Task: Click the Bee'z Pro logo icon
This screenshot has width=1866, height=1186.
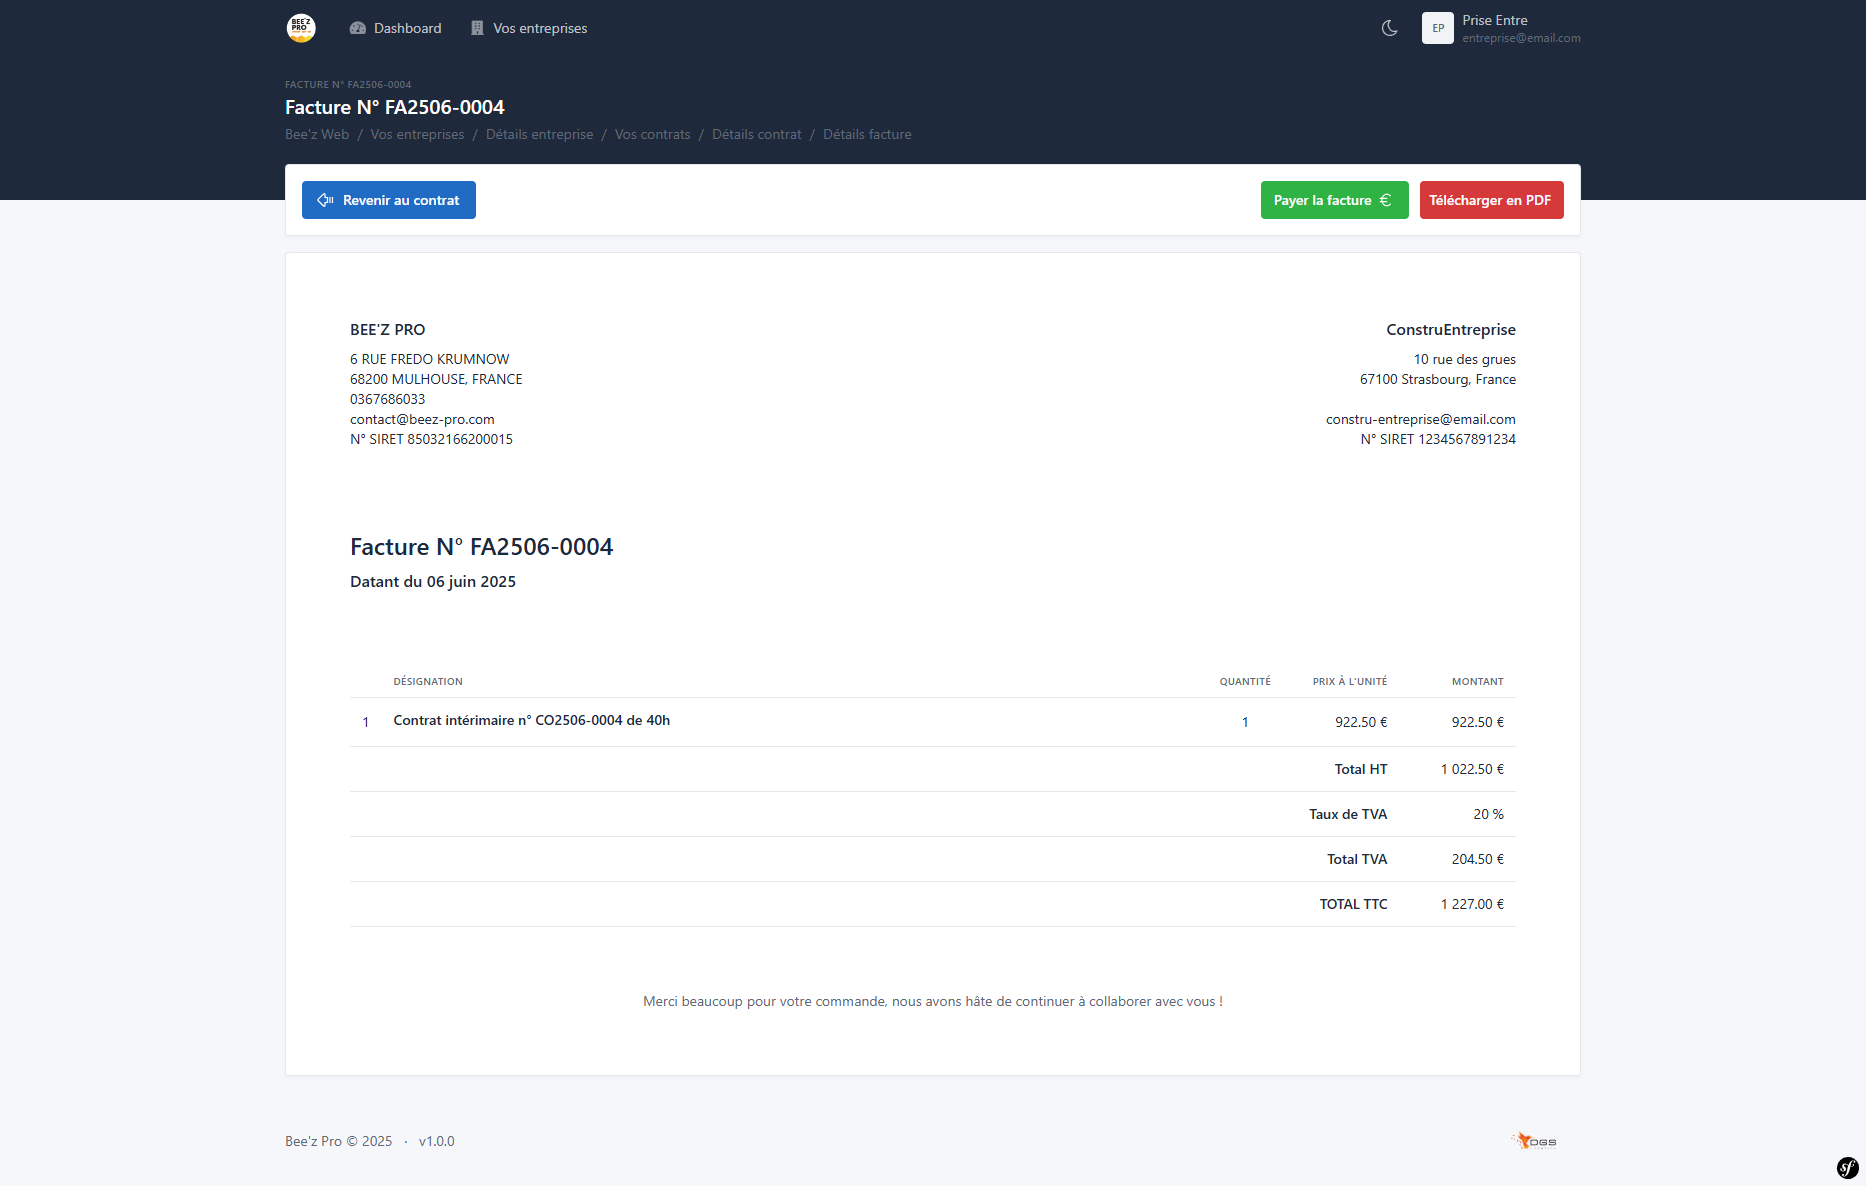Action: [301, 28]
